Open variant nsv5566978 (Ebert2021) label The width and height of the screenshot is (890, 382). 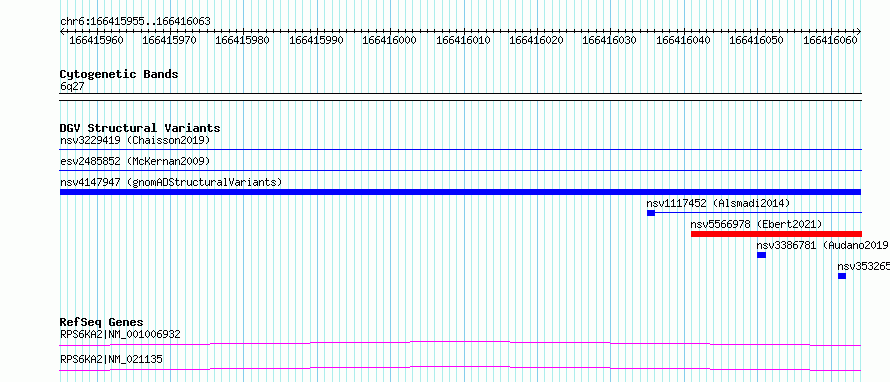tap(756, 224)
